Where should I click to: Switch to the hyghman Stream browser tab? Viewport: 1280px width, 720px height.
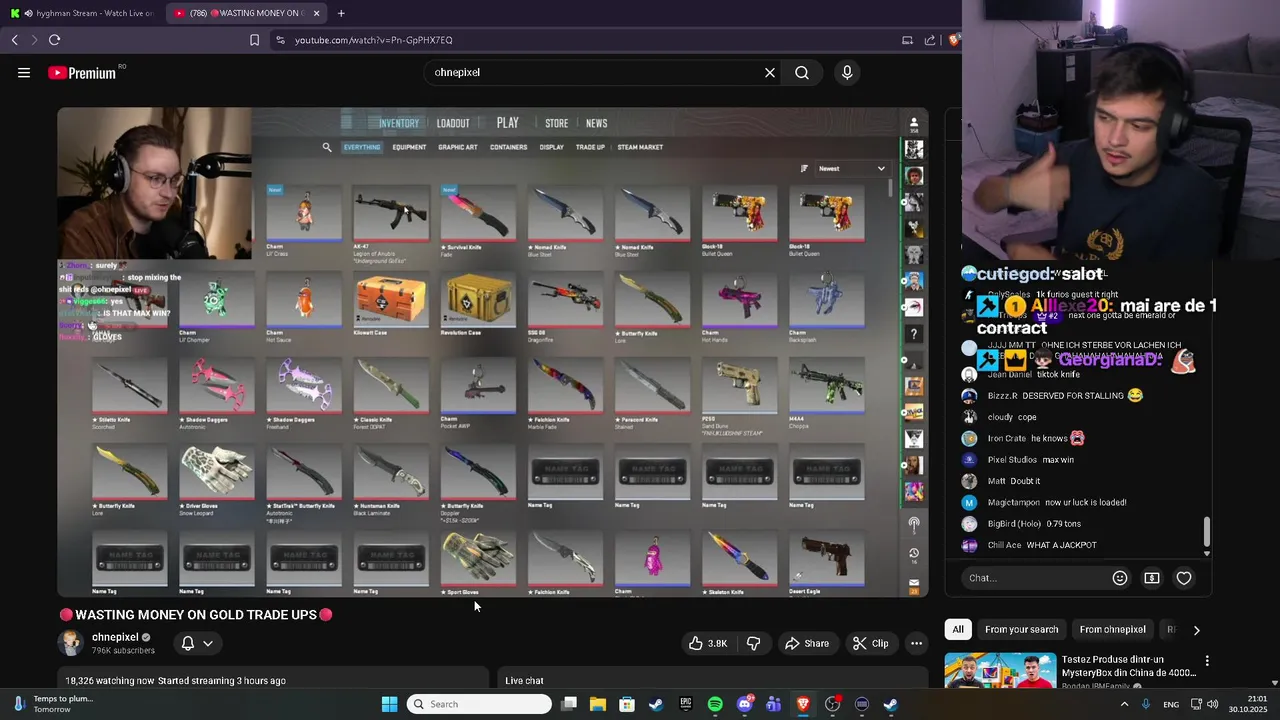coord(83,13)
